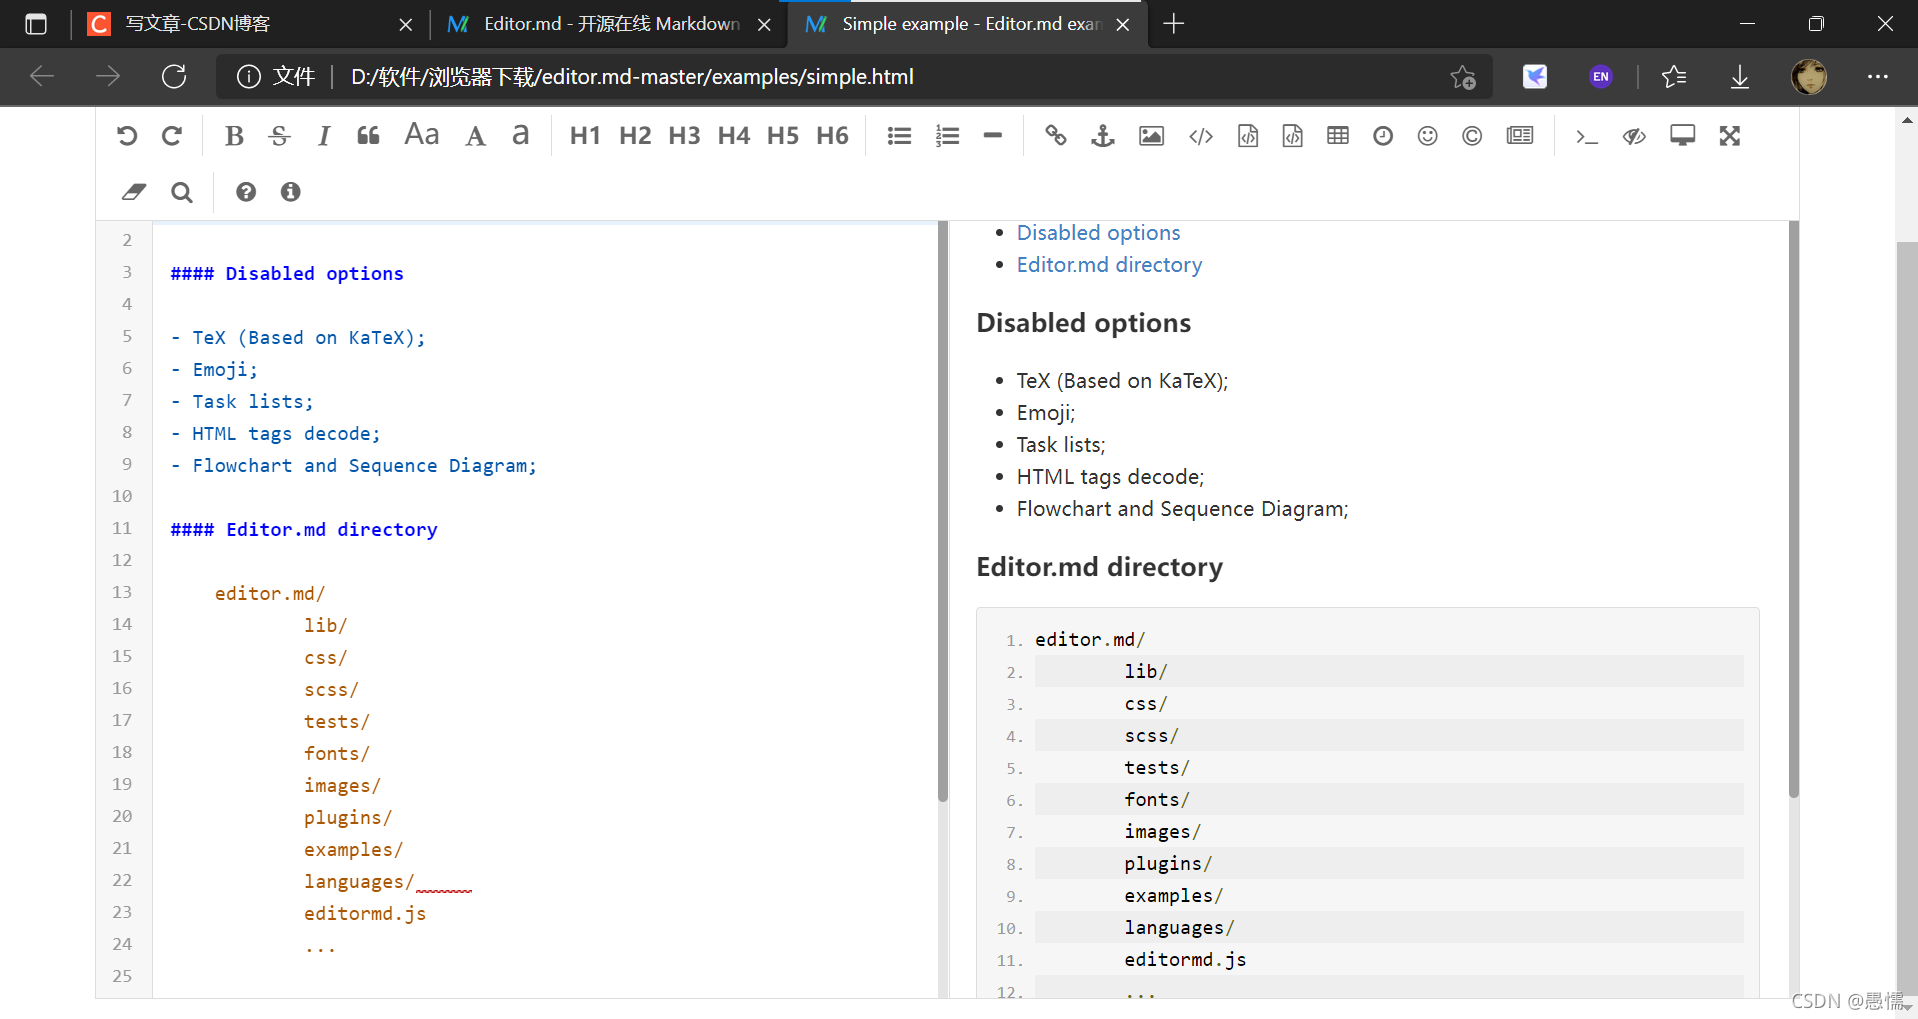This screenshot has width=1918, height=1019.
Task: Click the '#### Disabled options' source line
Action: point(287,273)
